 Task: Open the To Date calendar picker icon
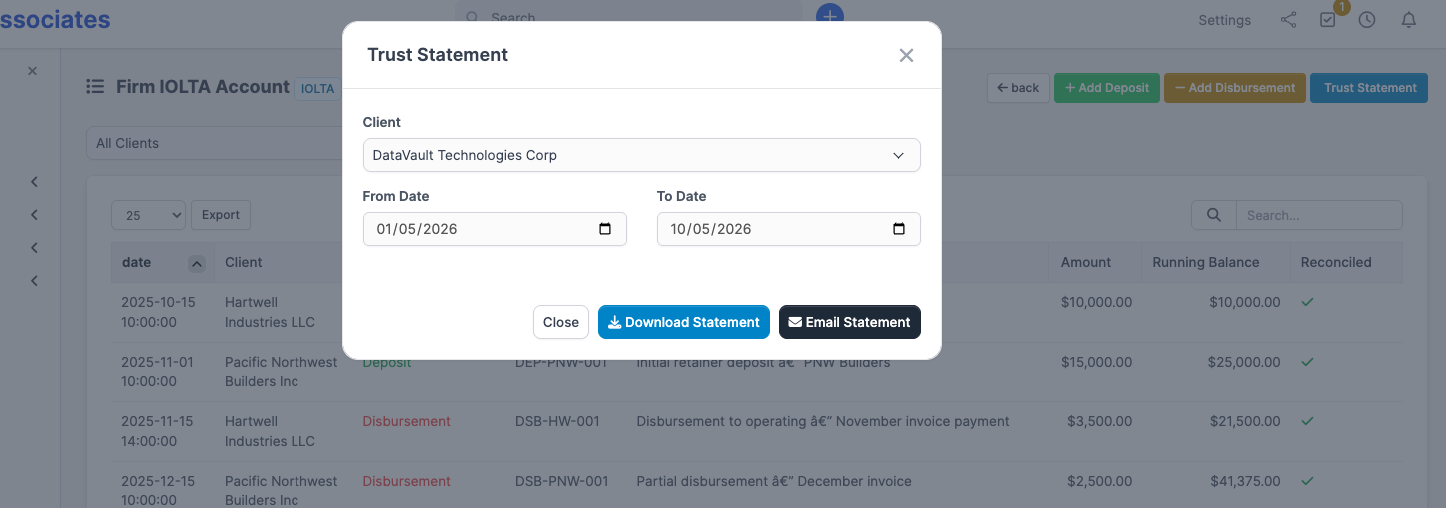tap(899, 229)
